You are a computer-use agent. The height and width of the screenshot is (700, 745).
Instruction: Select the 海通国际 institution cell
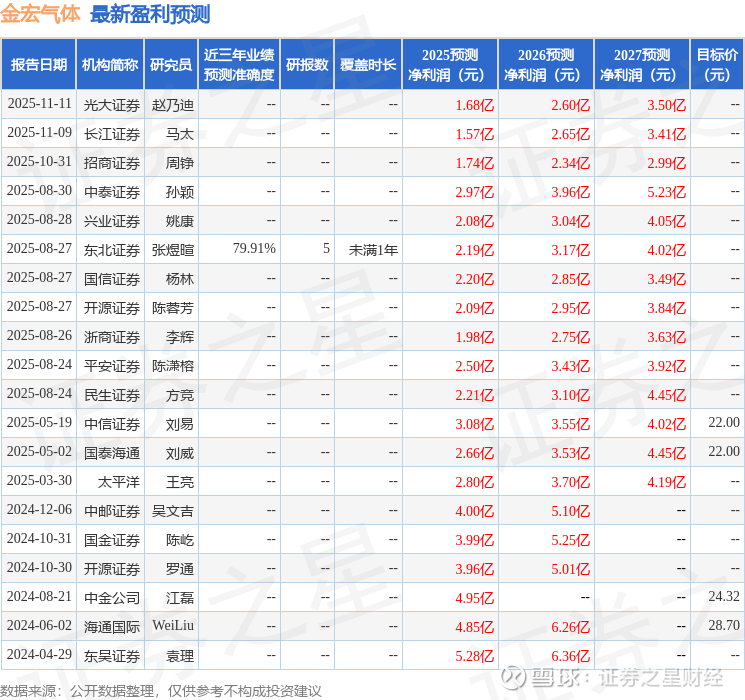coord(112,627)
